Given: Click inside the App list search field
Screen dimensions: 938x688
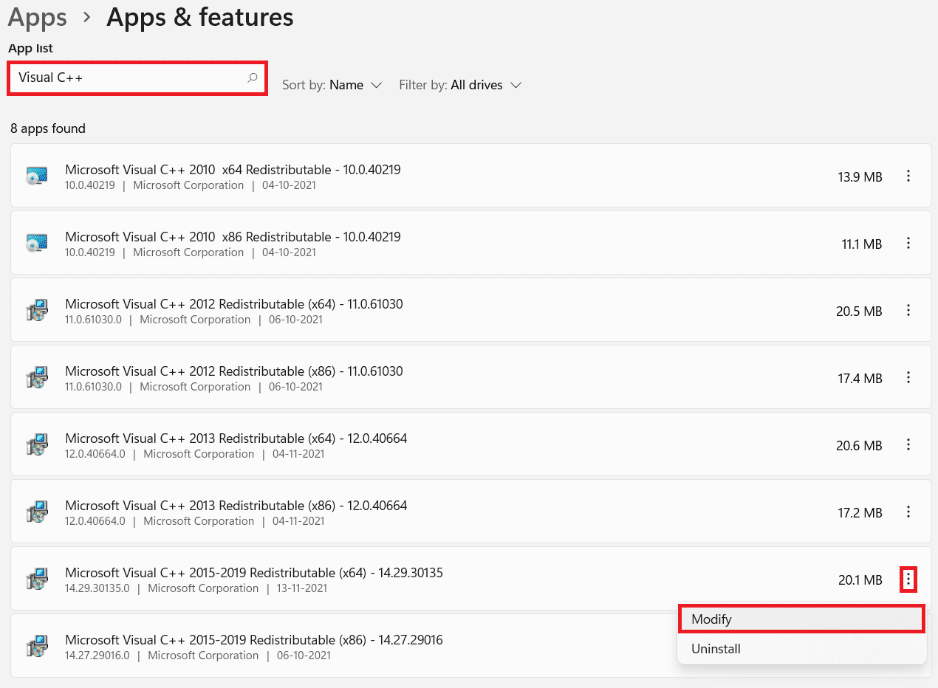Looking at the screenshot, I should pyautogui.click(x=130, y=77).
